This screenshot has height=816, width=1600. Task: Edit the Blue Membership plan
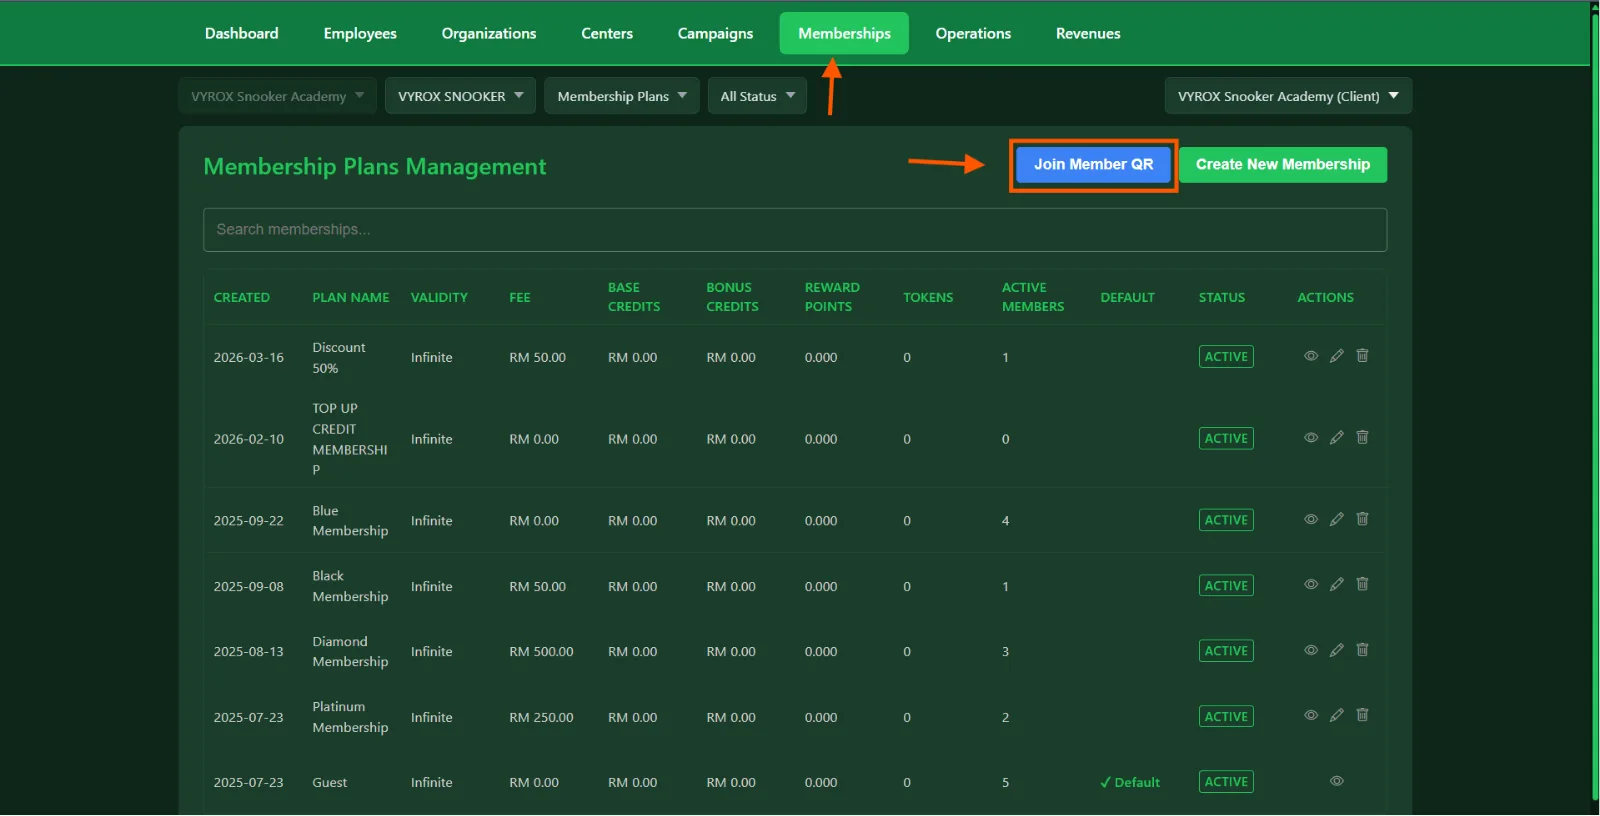[x=1337, y=519]
